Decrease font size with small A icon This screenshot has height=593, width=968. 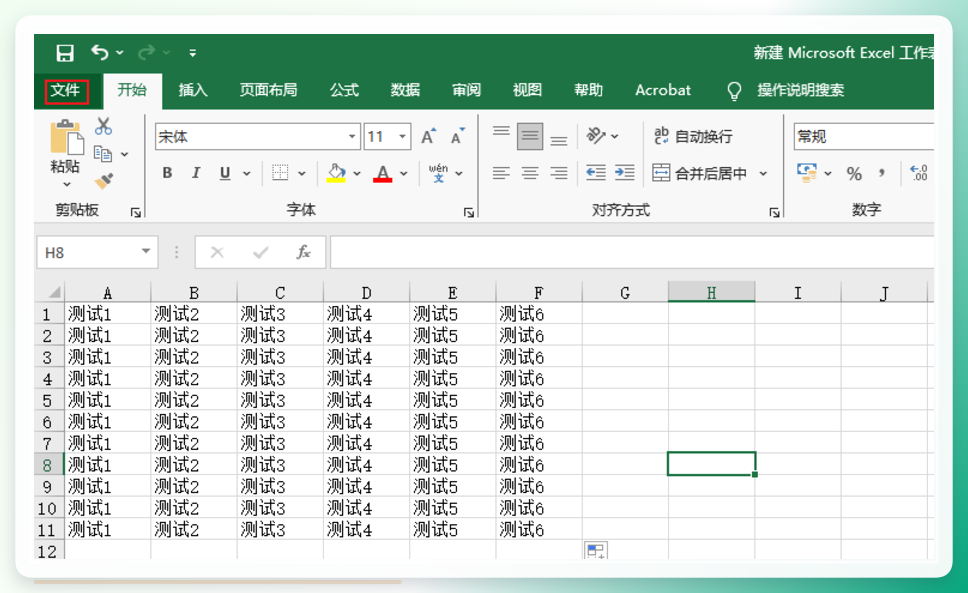[457, 136]
